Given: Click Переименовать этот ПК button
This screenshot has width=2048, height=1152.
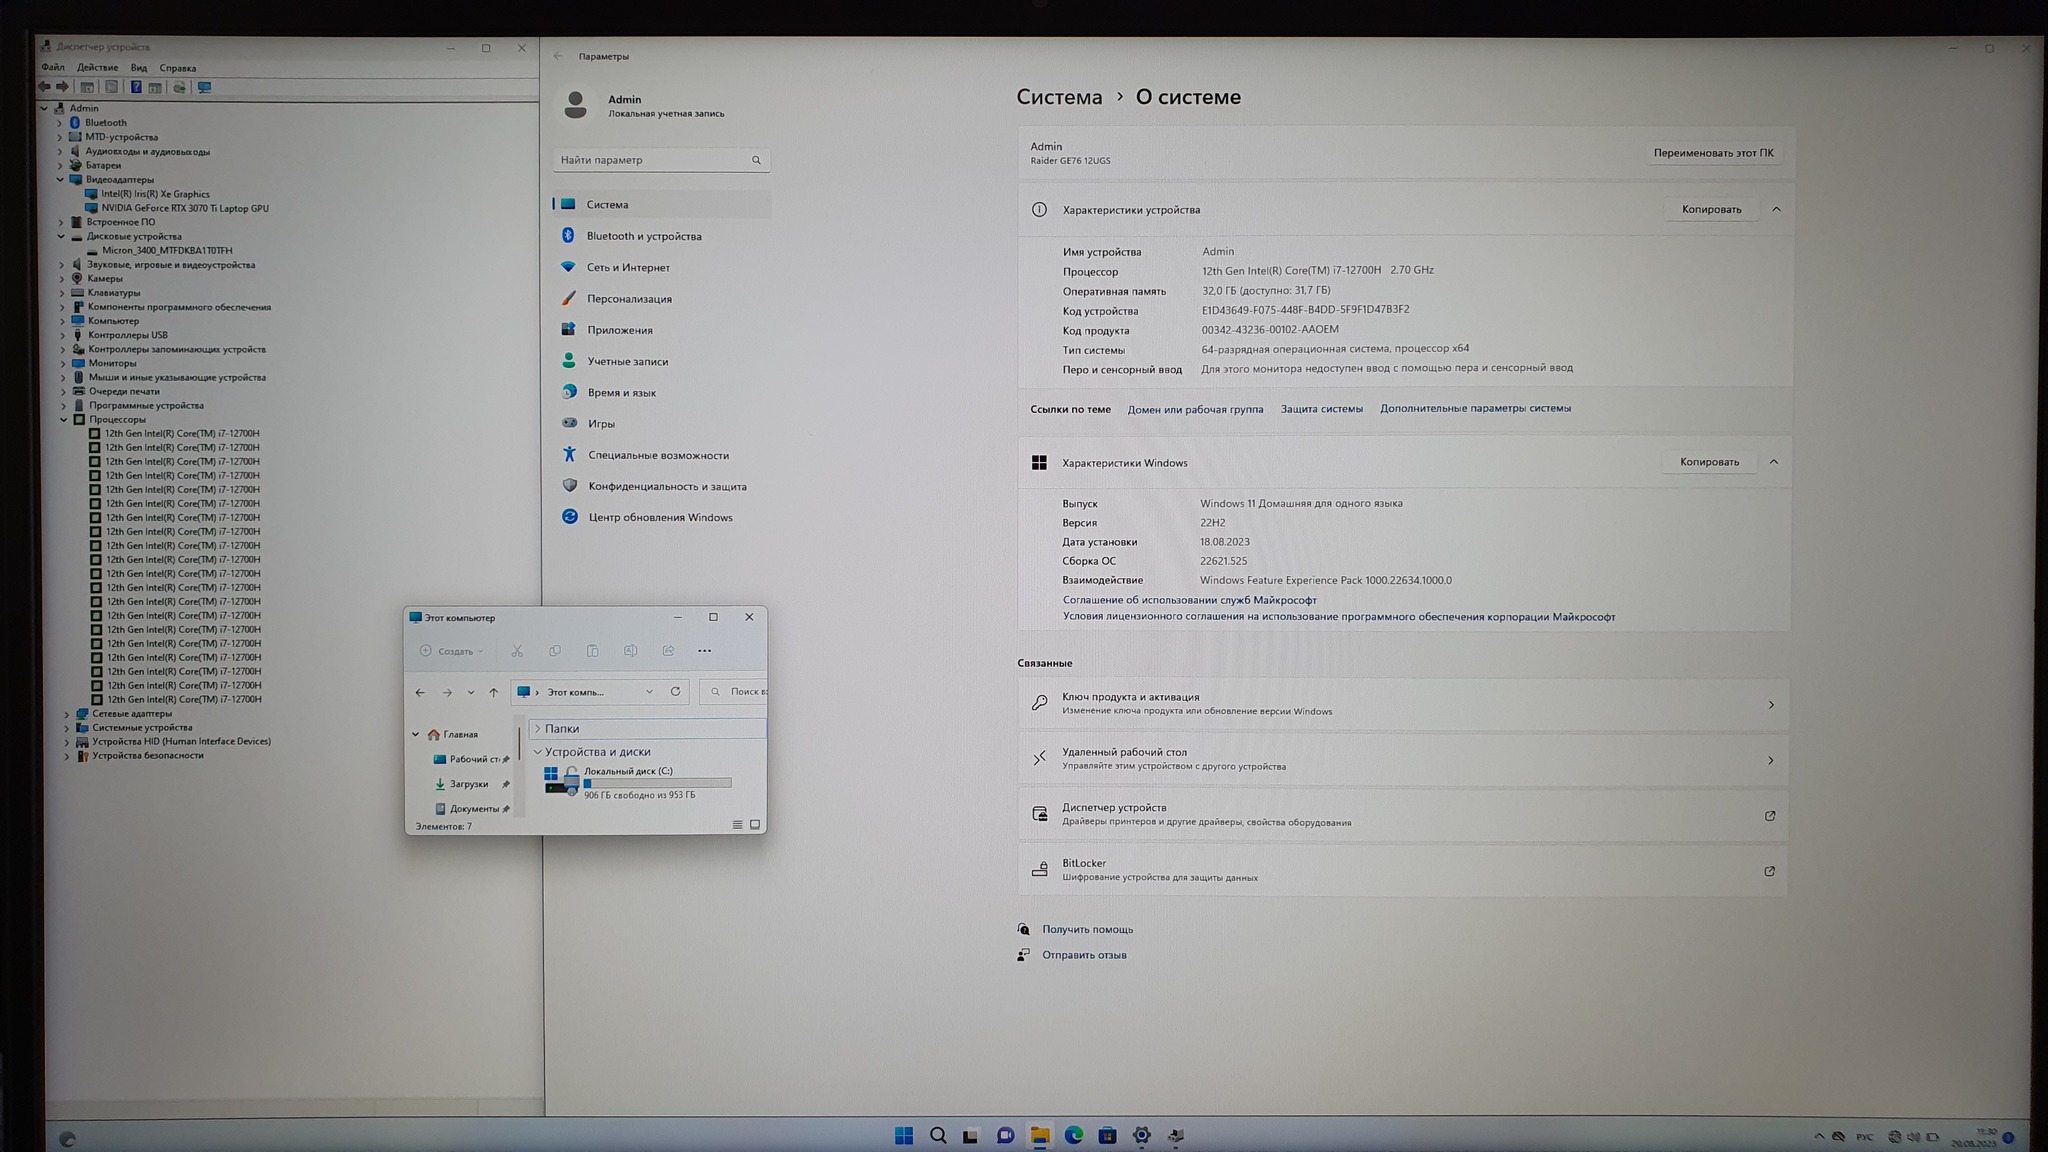Looking at the screenshot, I should tap(1712, 153).
